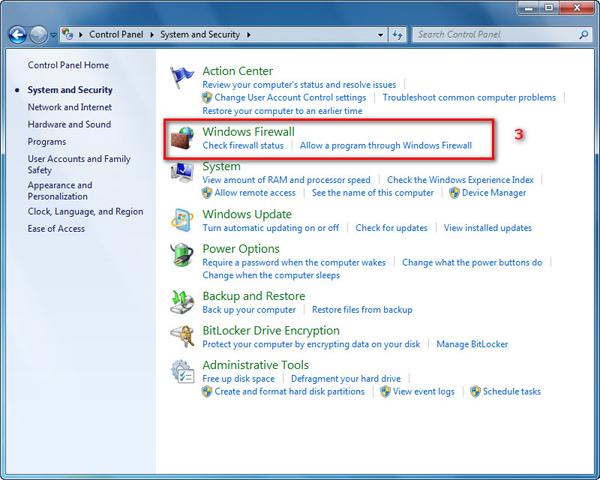Click Change when the computer sleeps
This screenshot has width=600, height=480.
271,276
